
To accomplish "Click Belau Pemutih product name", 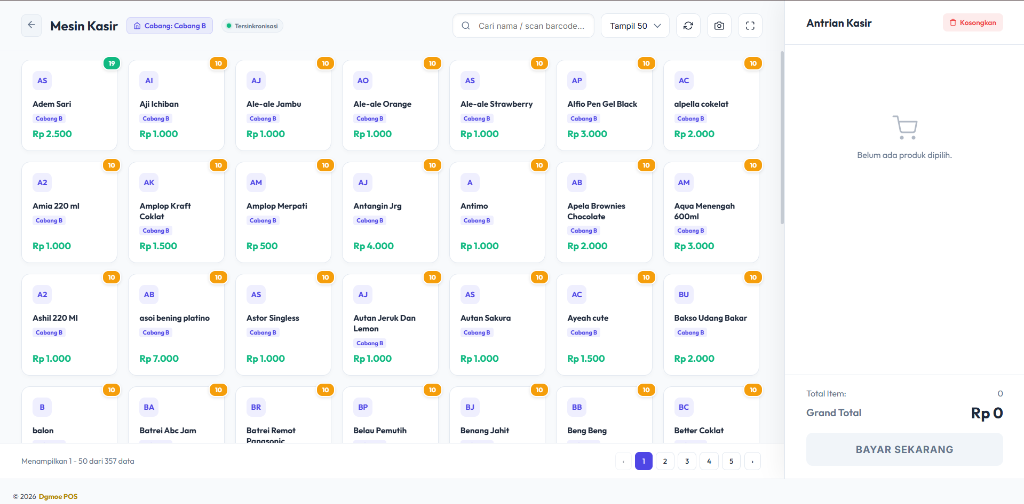I will point(379,431).
